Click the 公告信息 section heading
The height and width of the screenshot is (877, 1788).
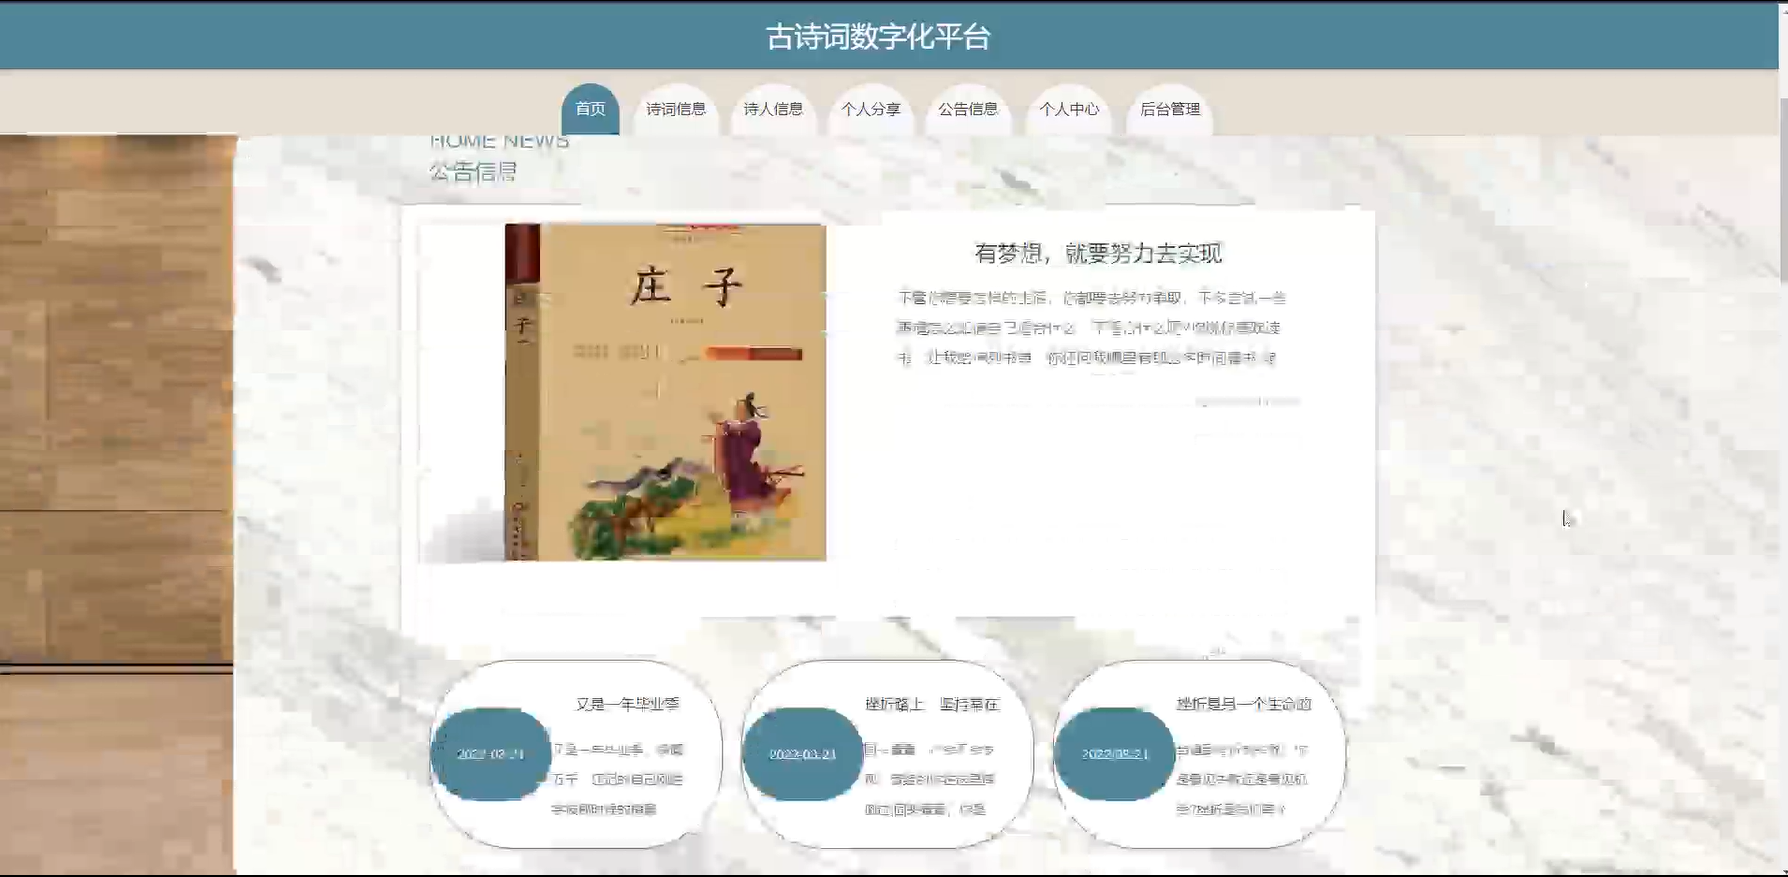[x=473, y=172]
